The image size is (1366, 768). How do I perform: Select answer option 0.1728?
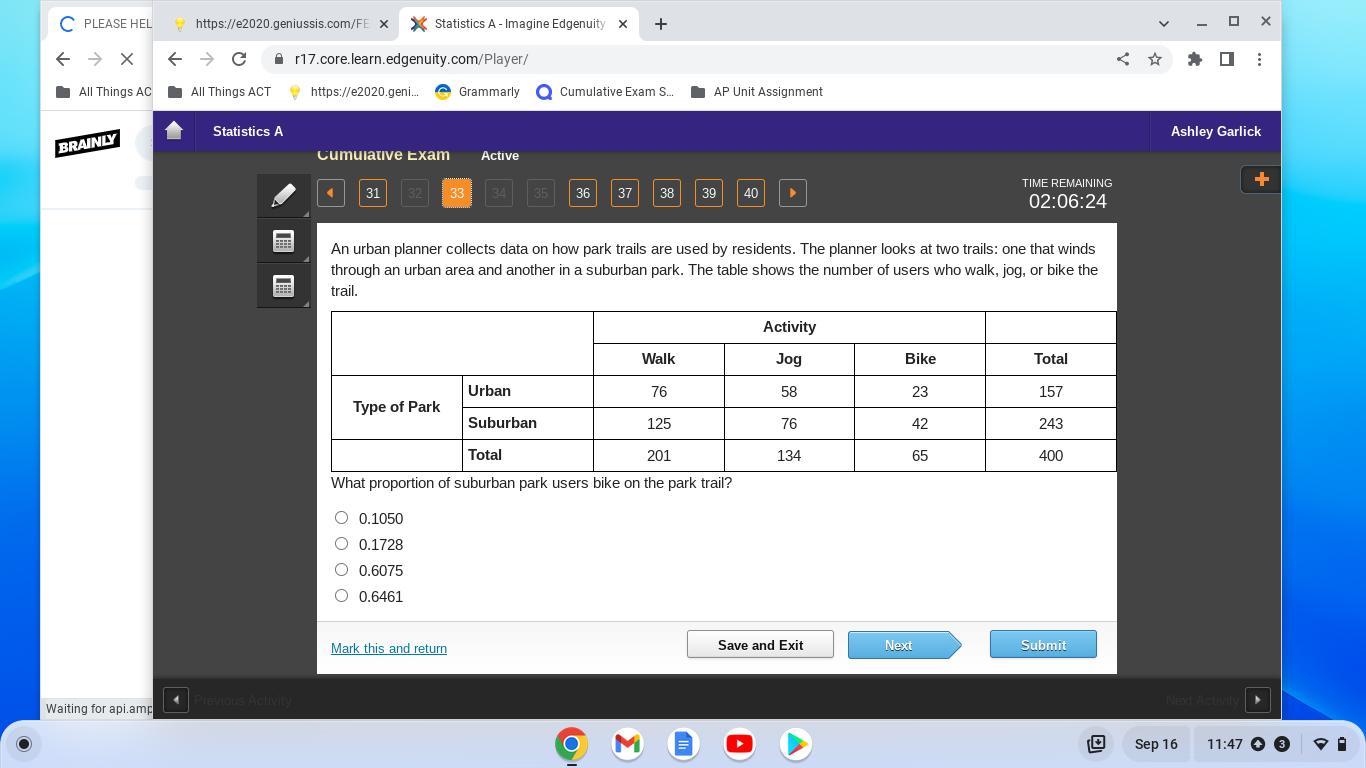(342, 544)
